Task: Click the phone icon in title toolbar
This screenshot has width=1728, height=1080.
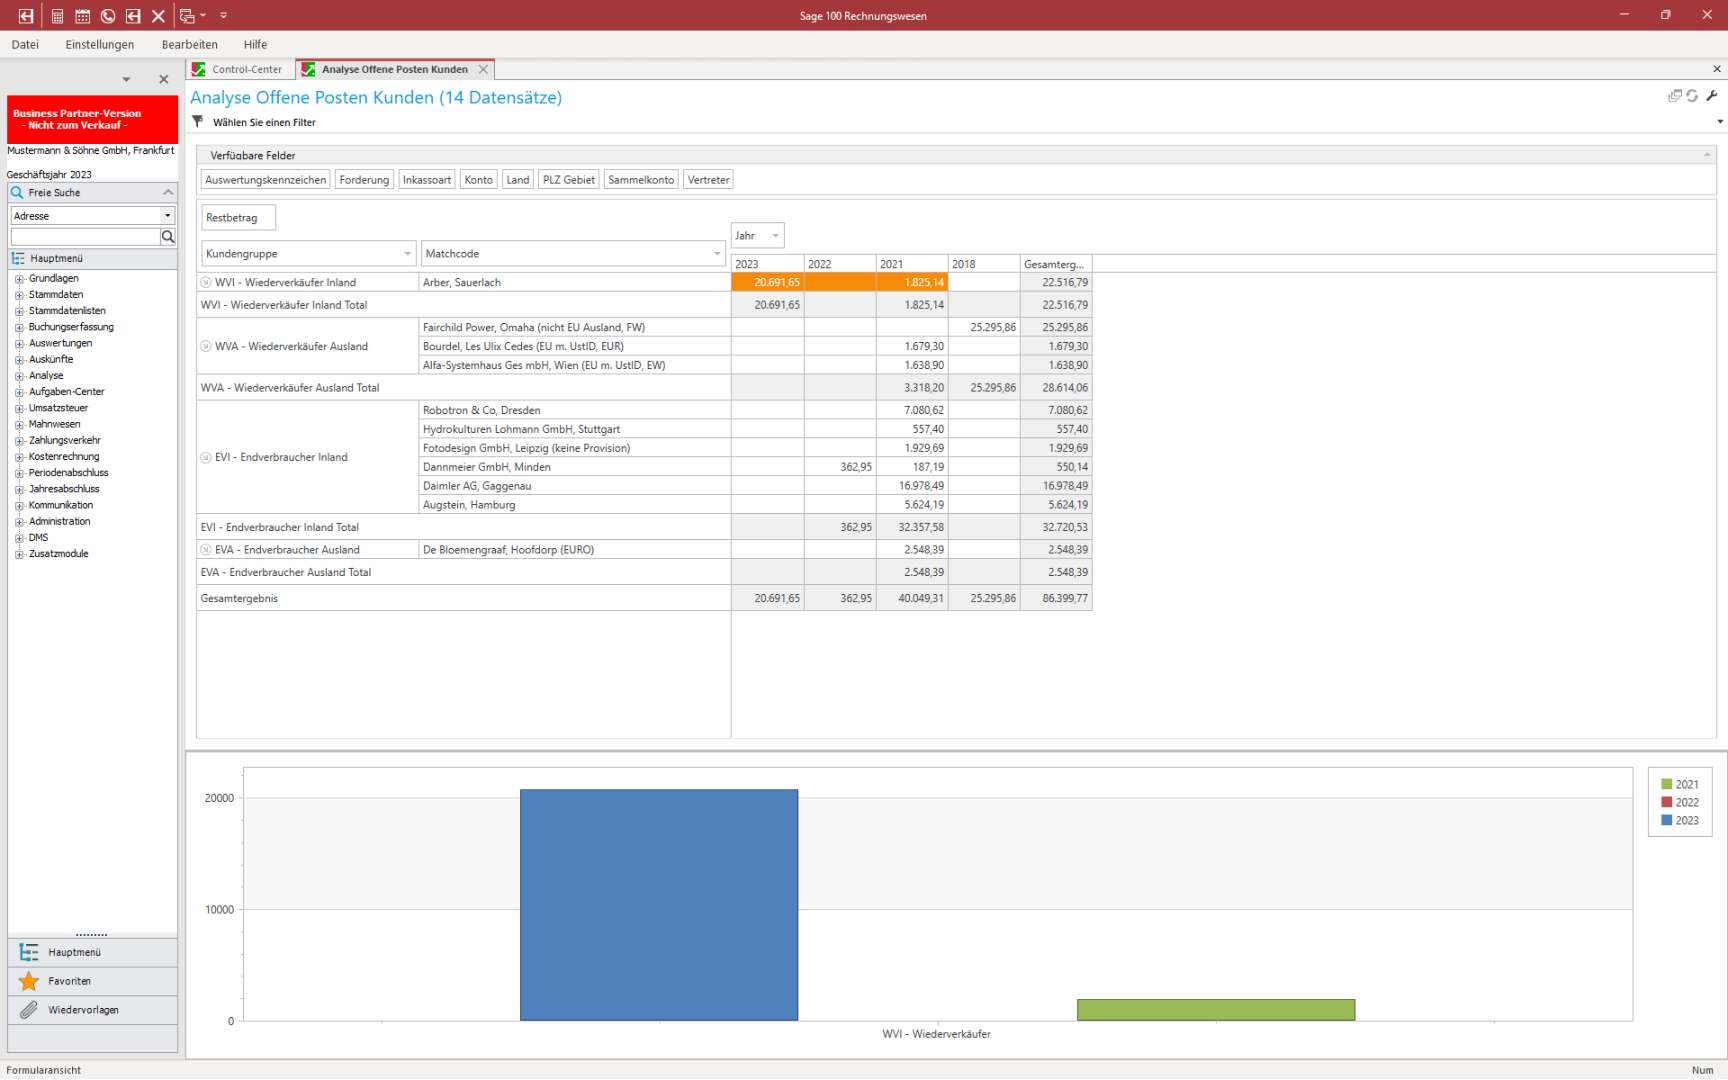Action: click(108, 16)
